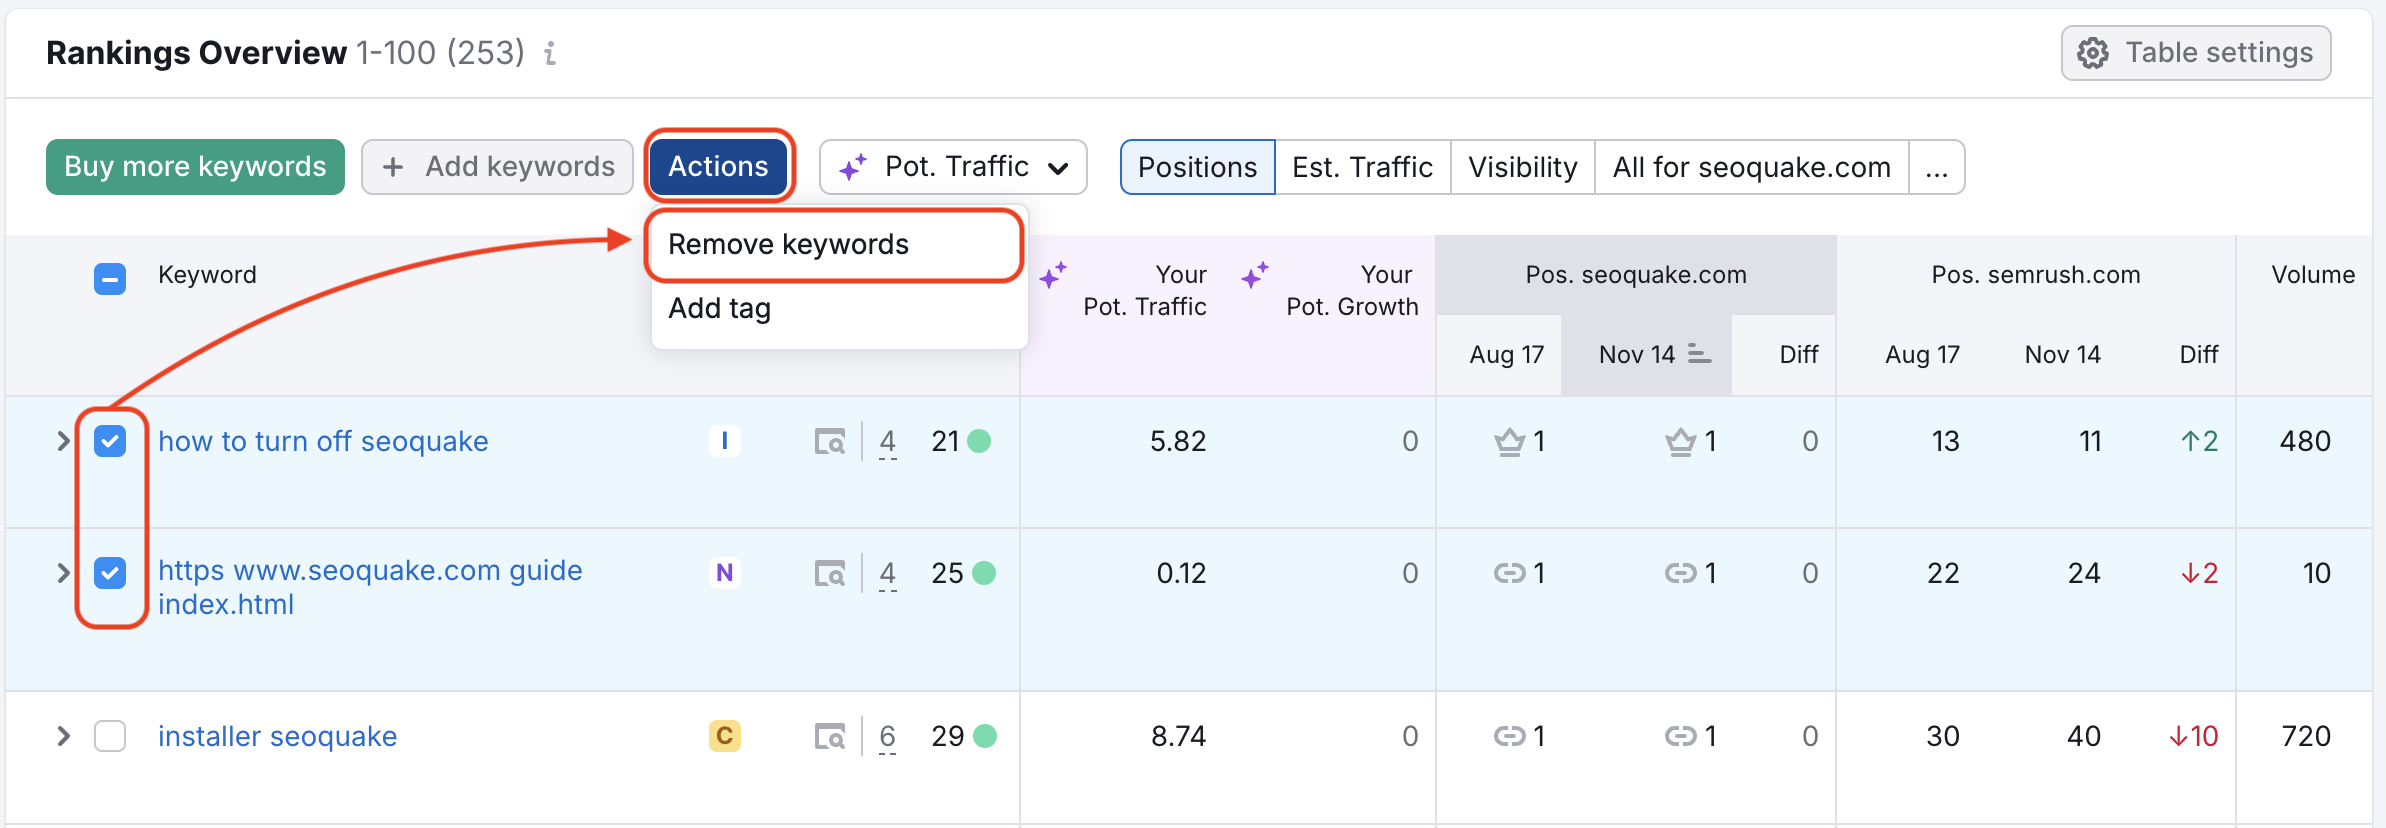Click the '...' more tabs button
2386x828 pixels.
click(x=1936, y=167)
